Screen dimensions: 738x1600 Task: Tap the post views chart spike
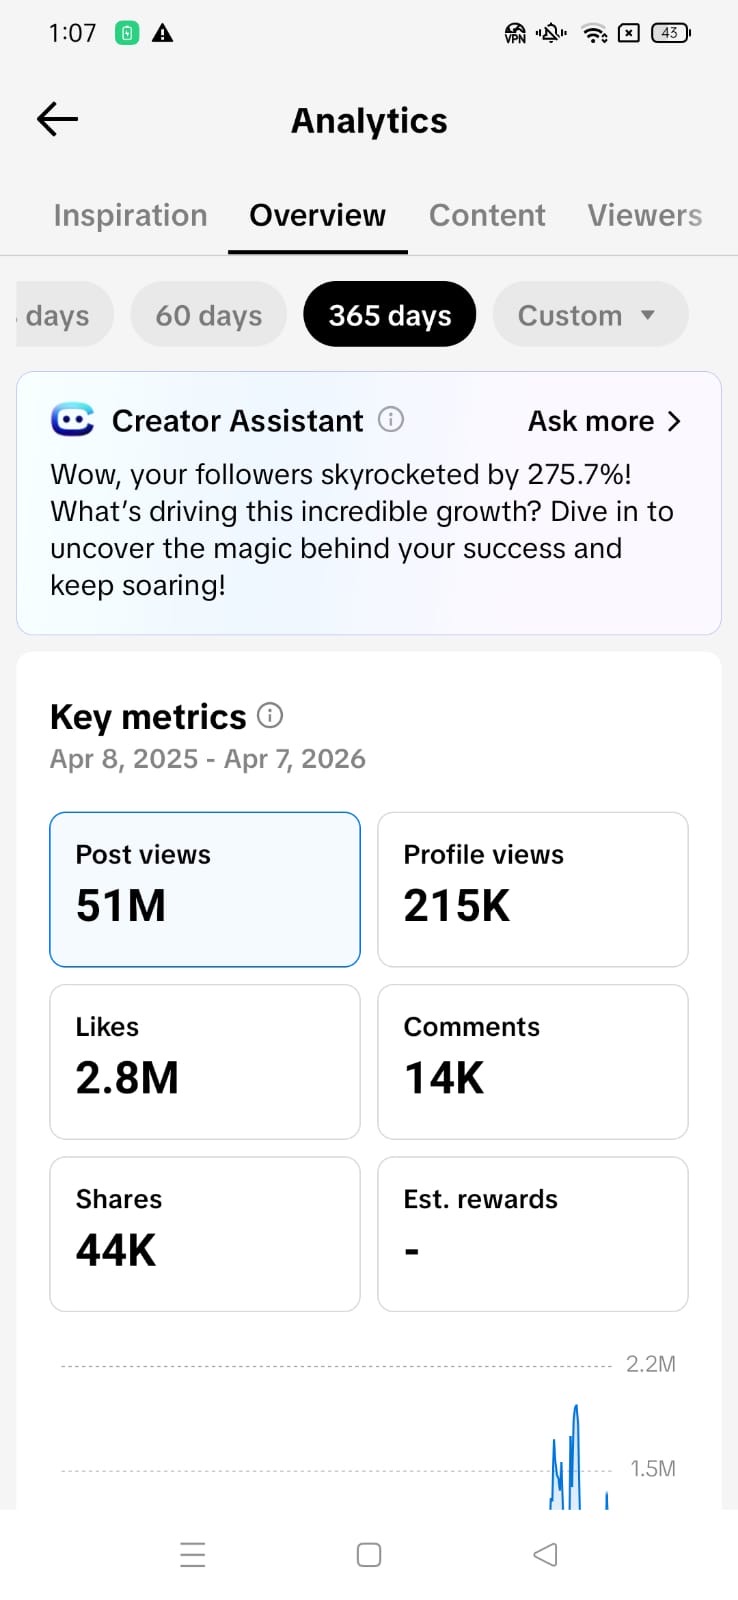click(574, 1440)
